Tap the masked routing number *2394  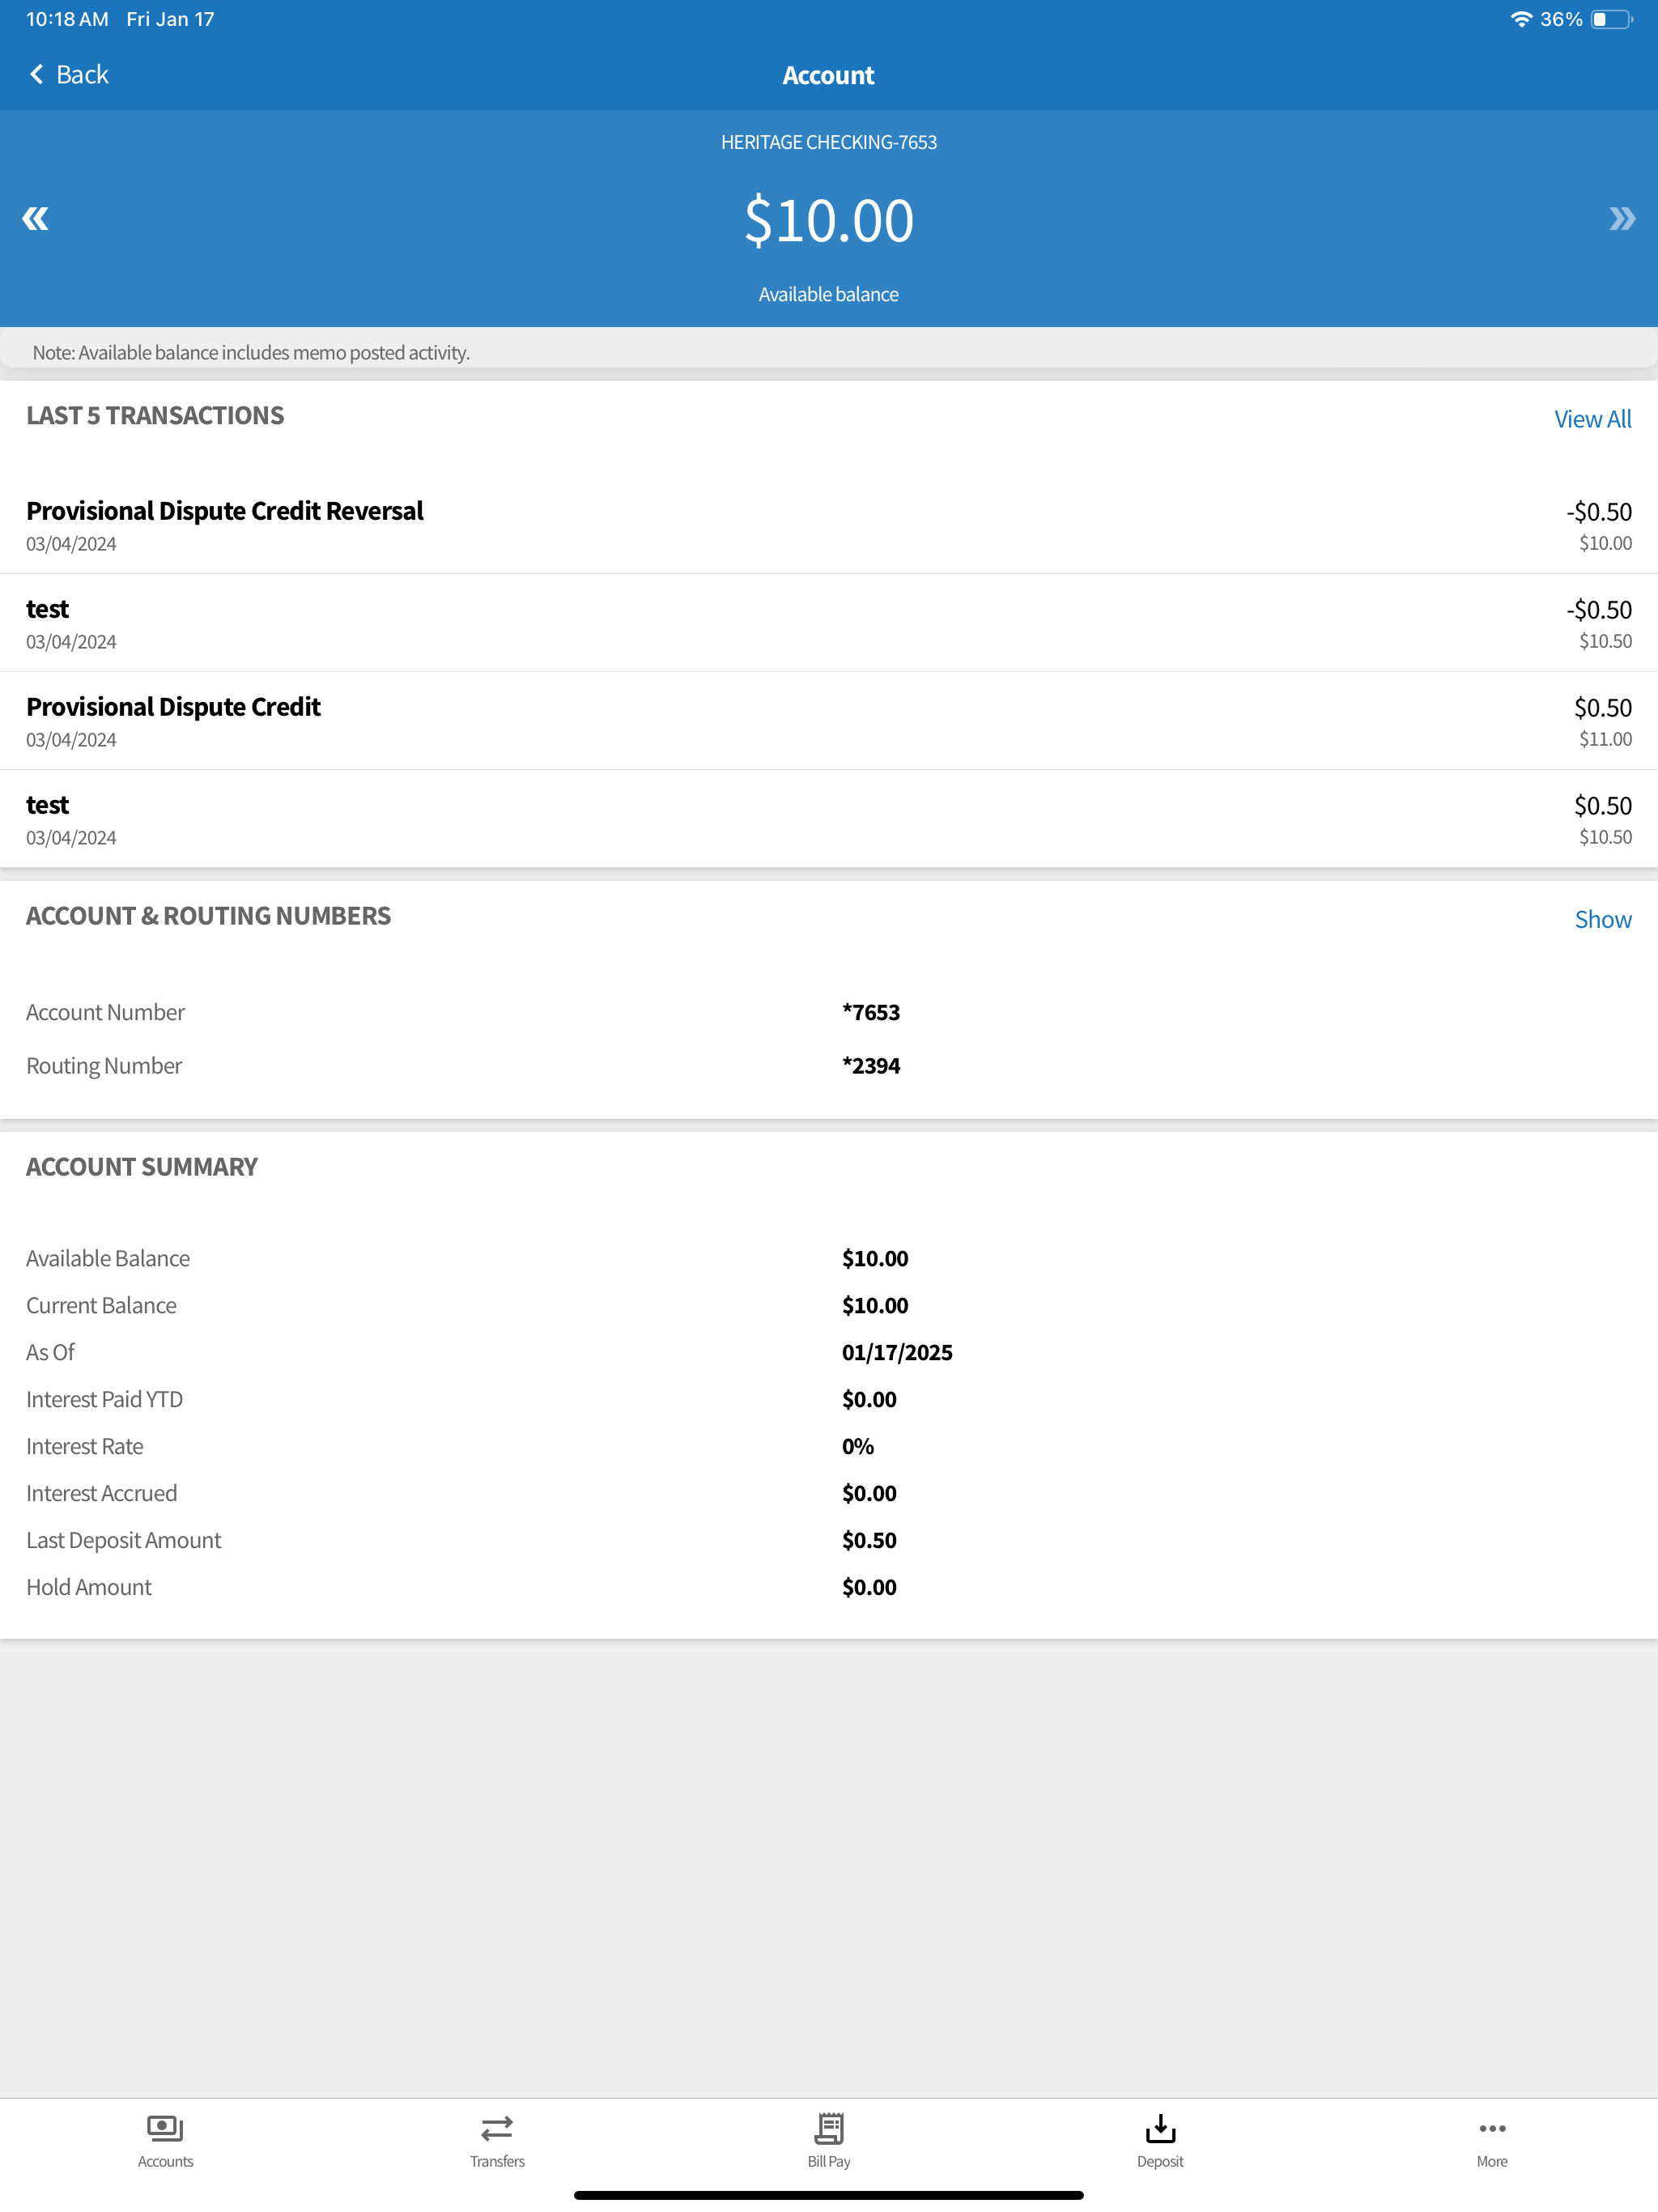pos(871,1066)
